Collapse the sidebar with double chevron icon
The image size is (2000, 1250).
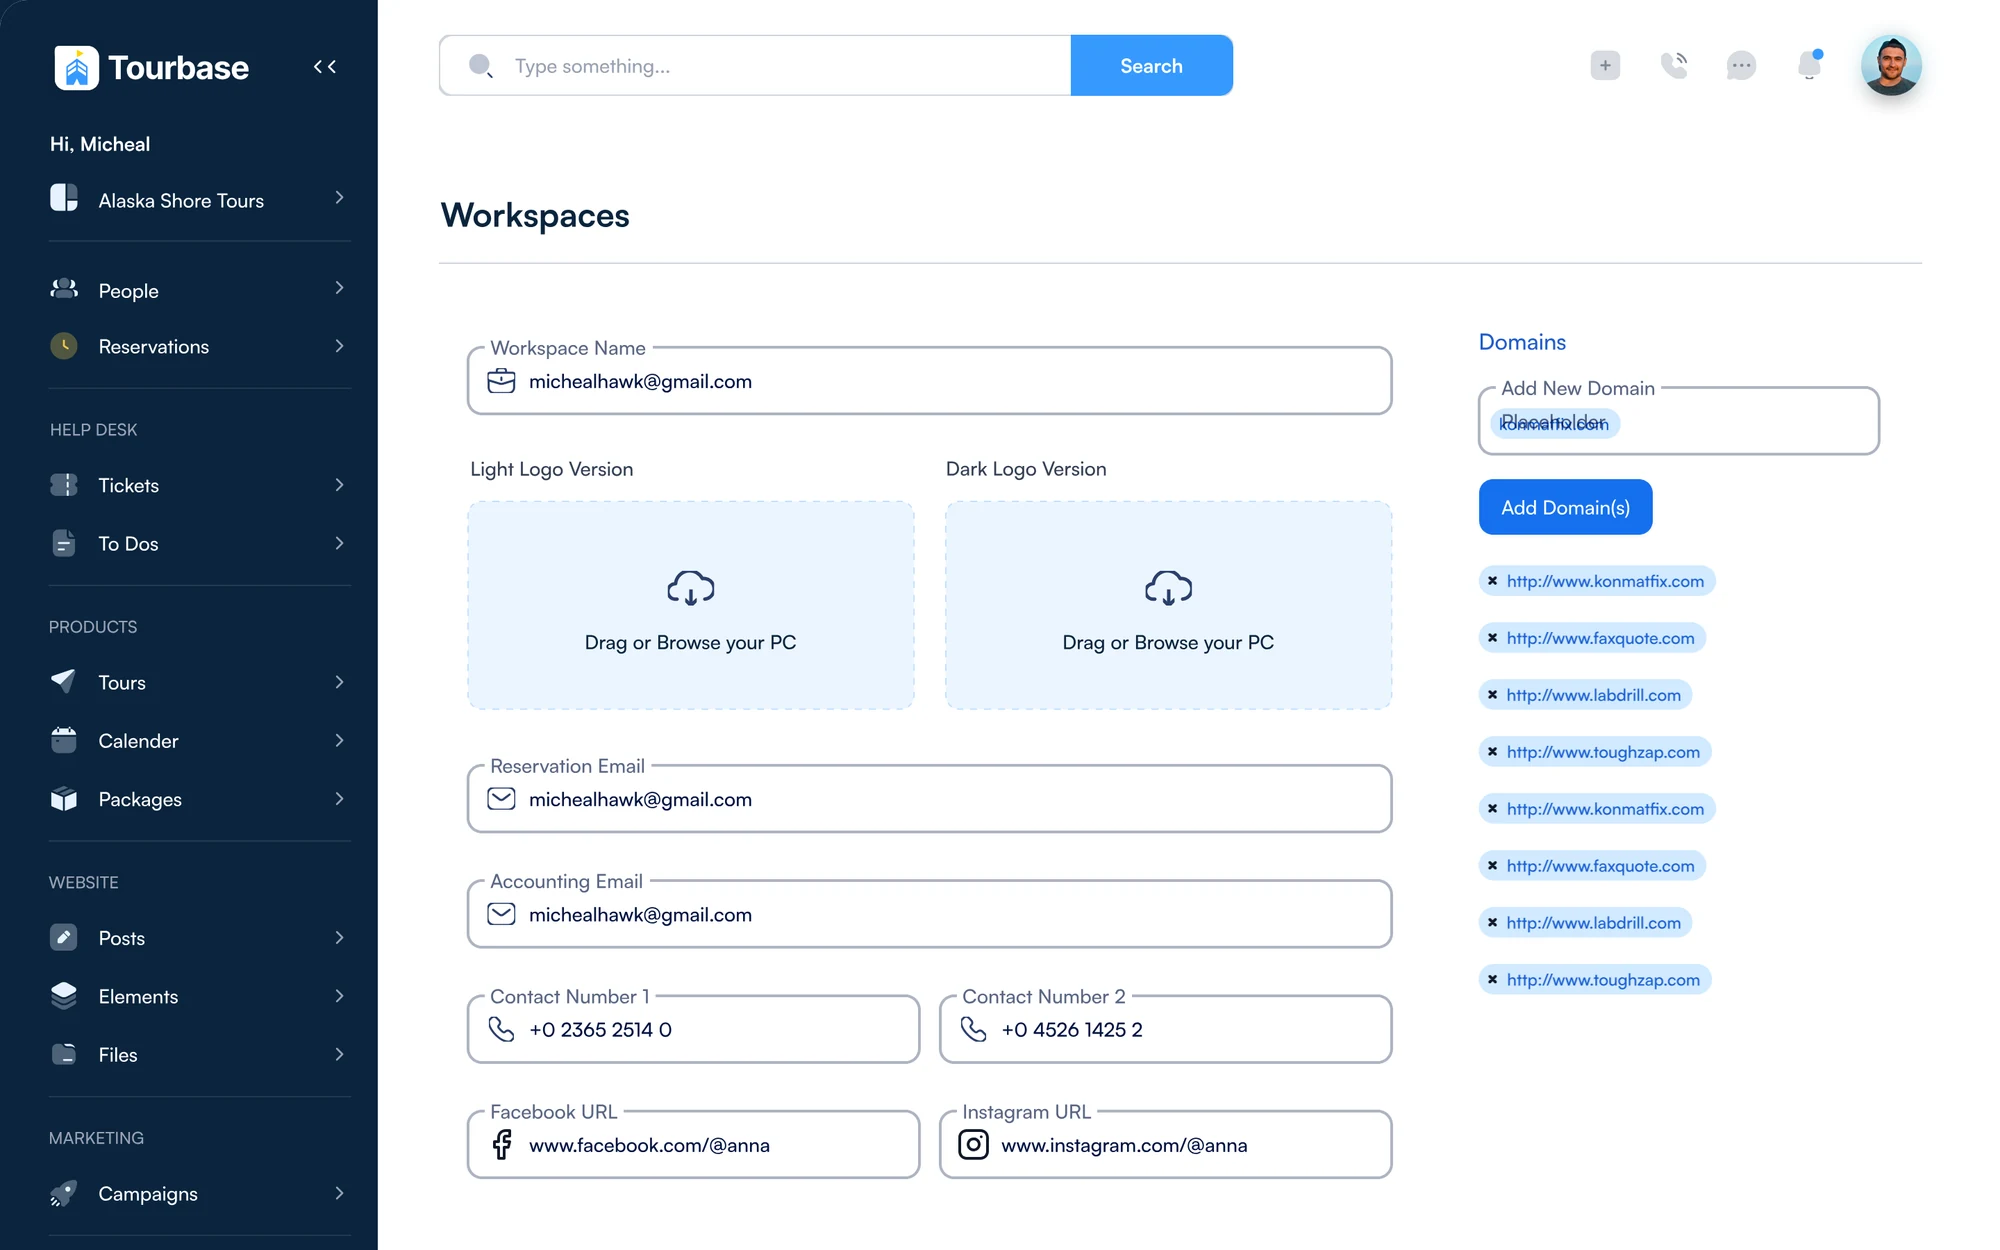[325, 67]
